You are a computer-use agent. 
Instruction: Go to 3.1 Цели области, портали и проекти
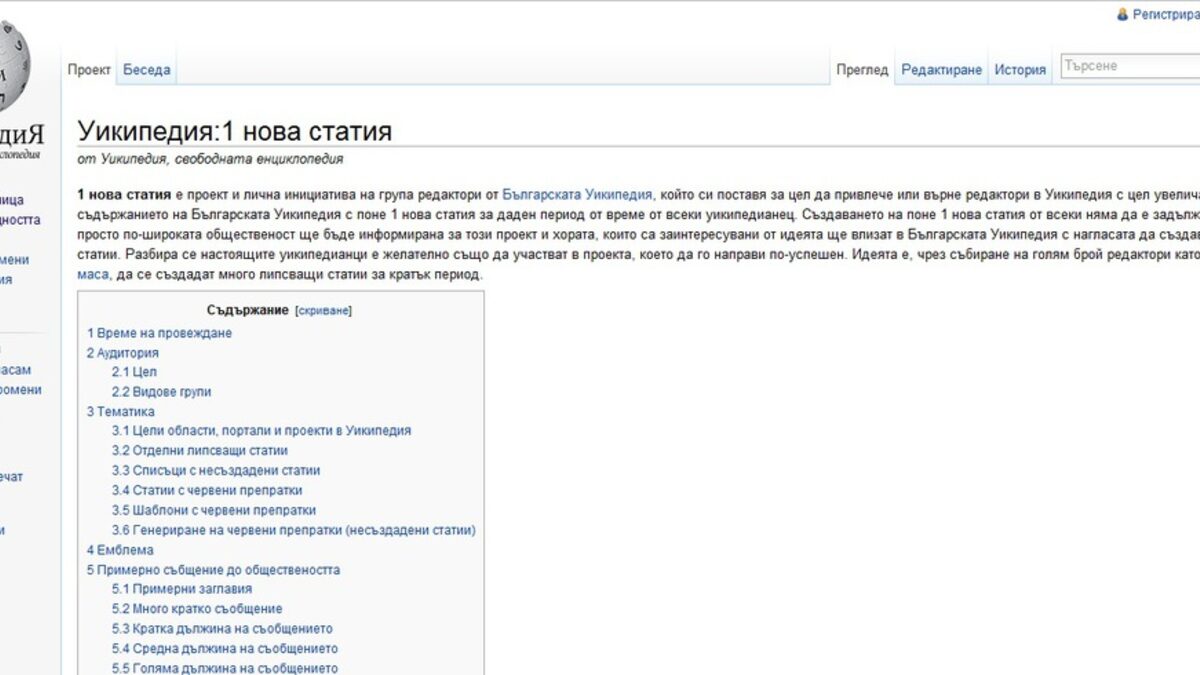pos(261,431)
